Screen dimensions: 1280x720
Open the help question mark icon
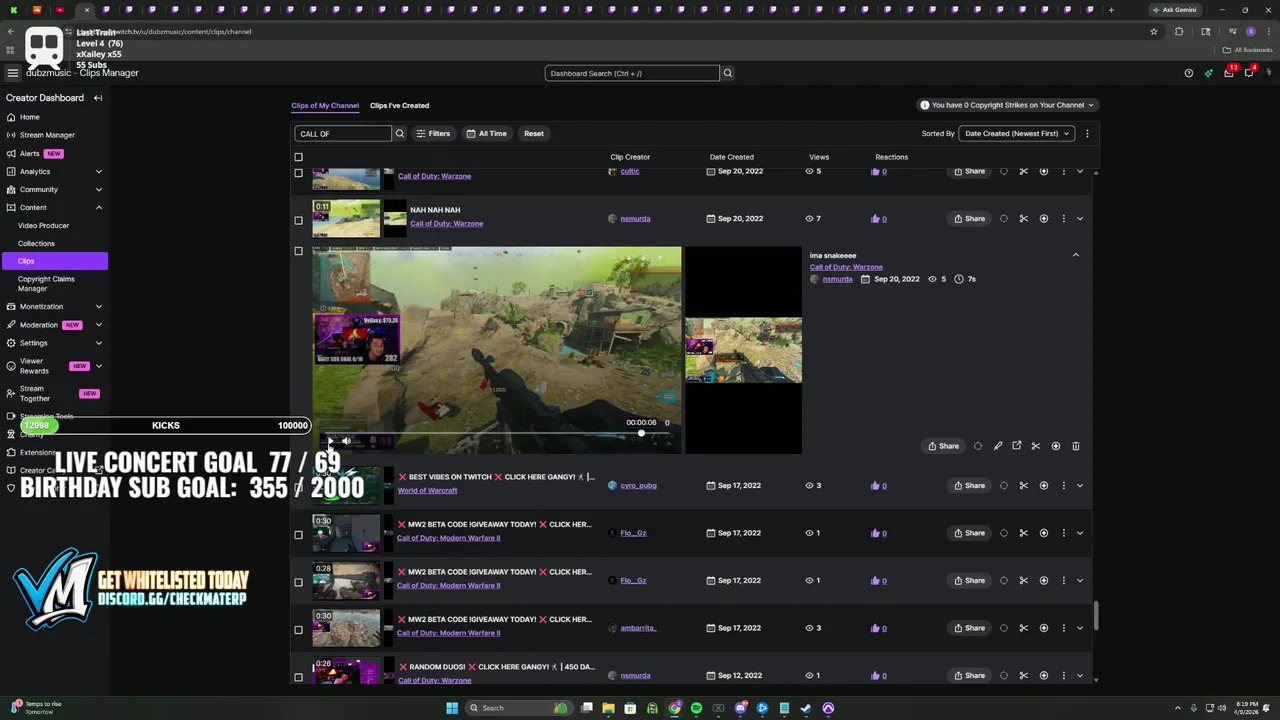(x=1188, y=73)
